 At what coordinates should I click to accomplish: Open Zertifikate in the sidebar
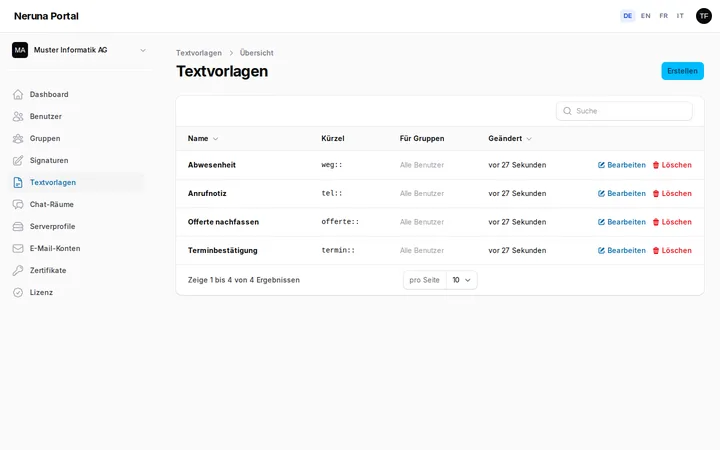click(x=77, y=271)
